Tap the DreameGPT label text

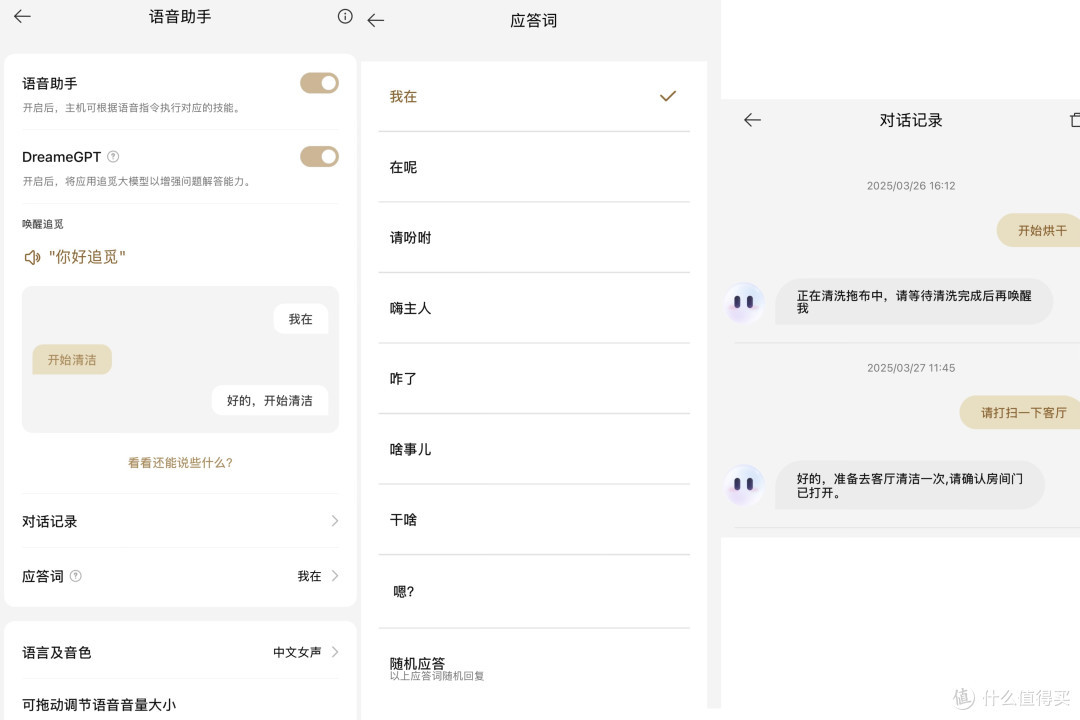[x=61, y=157]
